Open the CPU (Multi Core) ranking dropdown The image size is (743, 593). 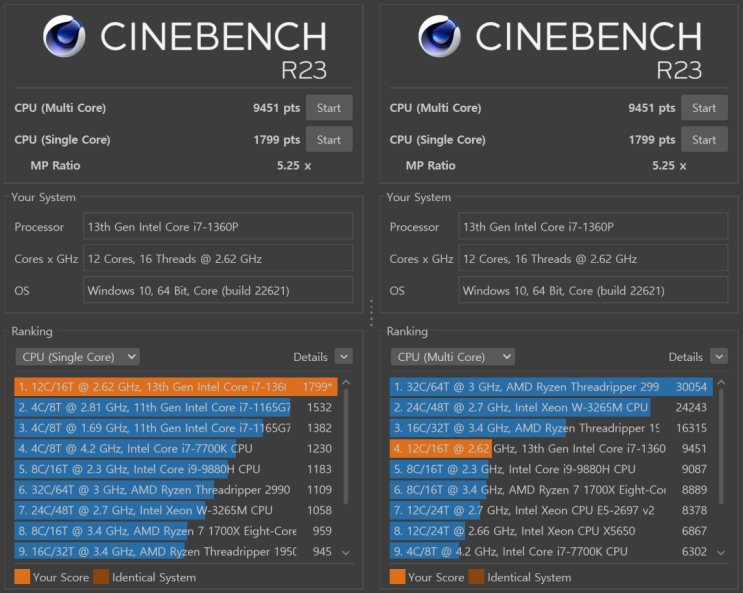453,356
